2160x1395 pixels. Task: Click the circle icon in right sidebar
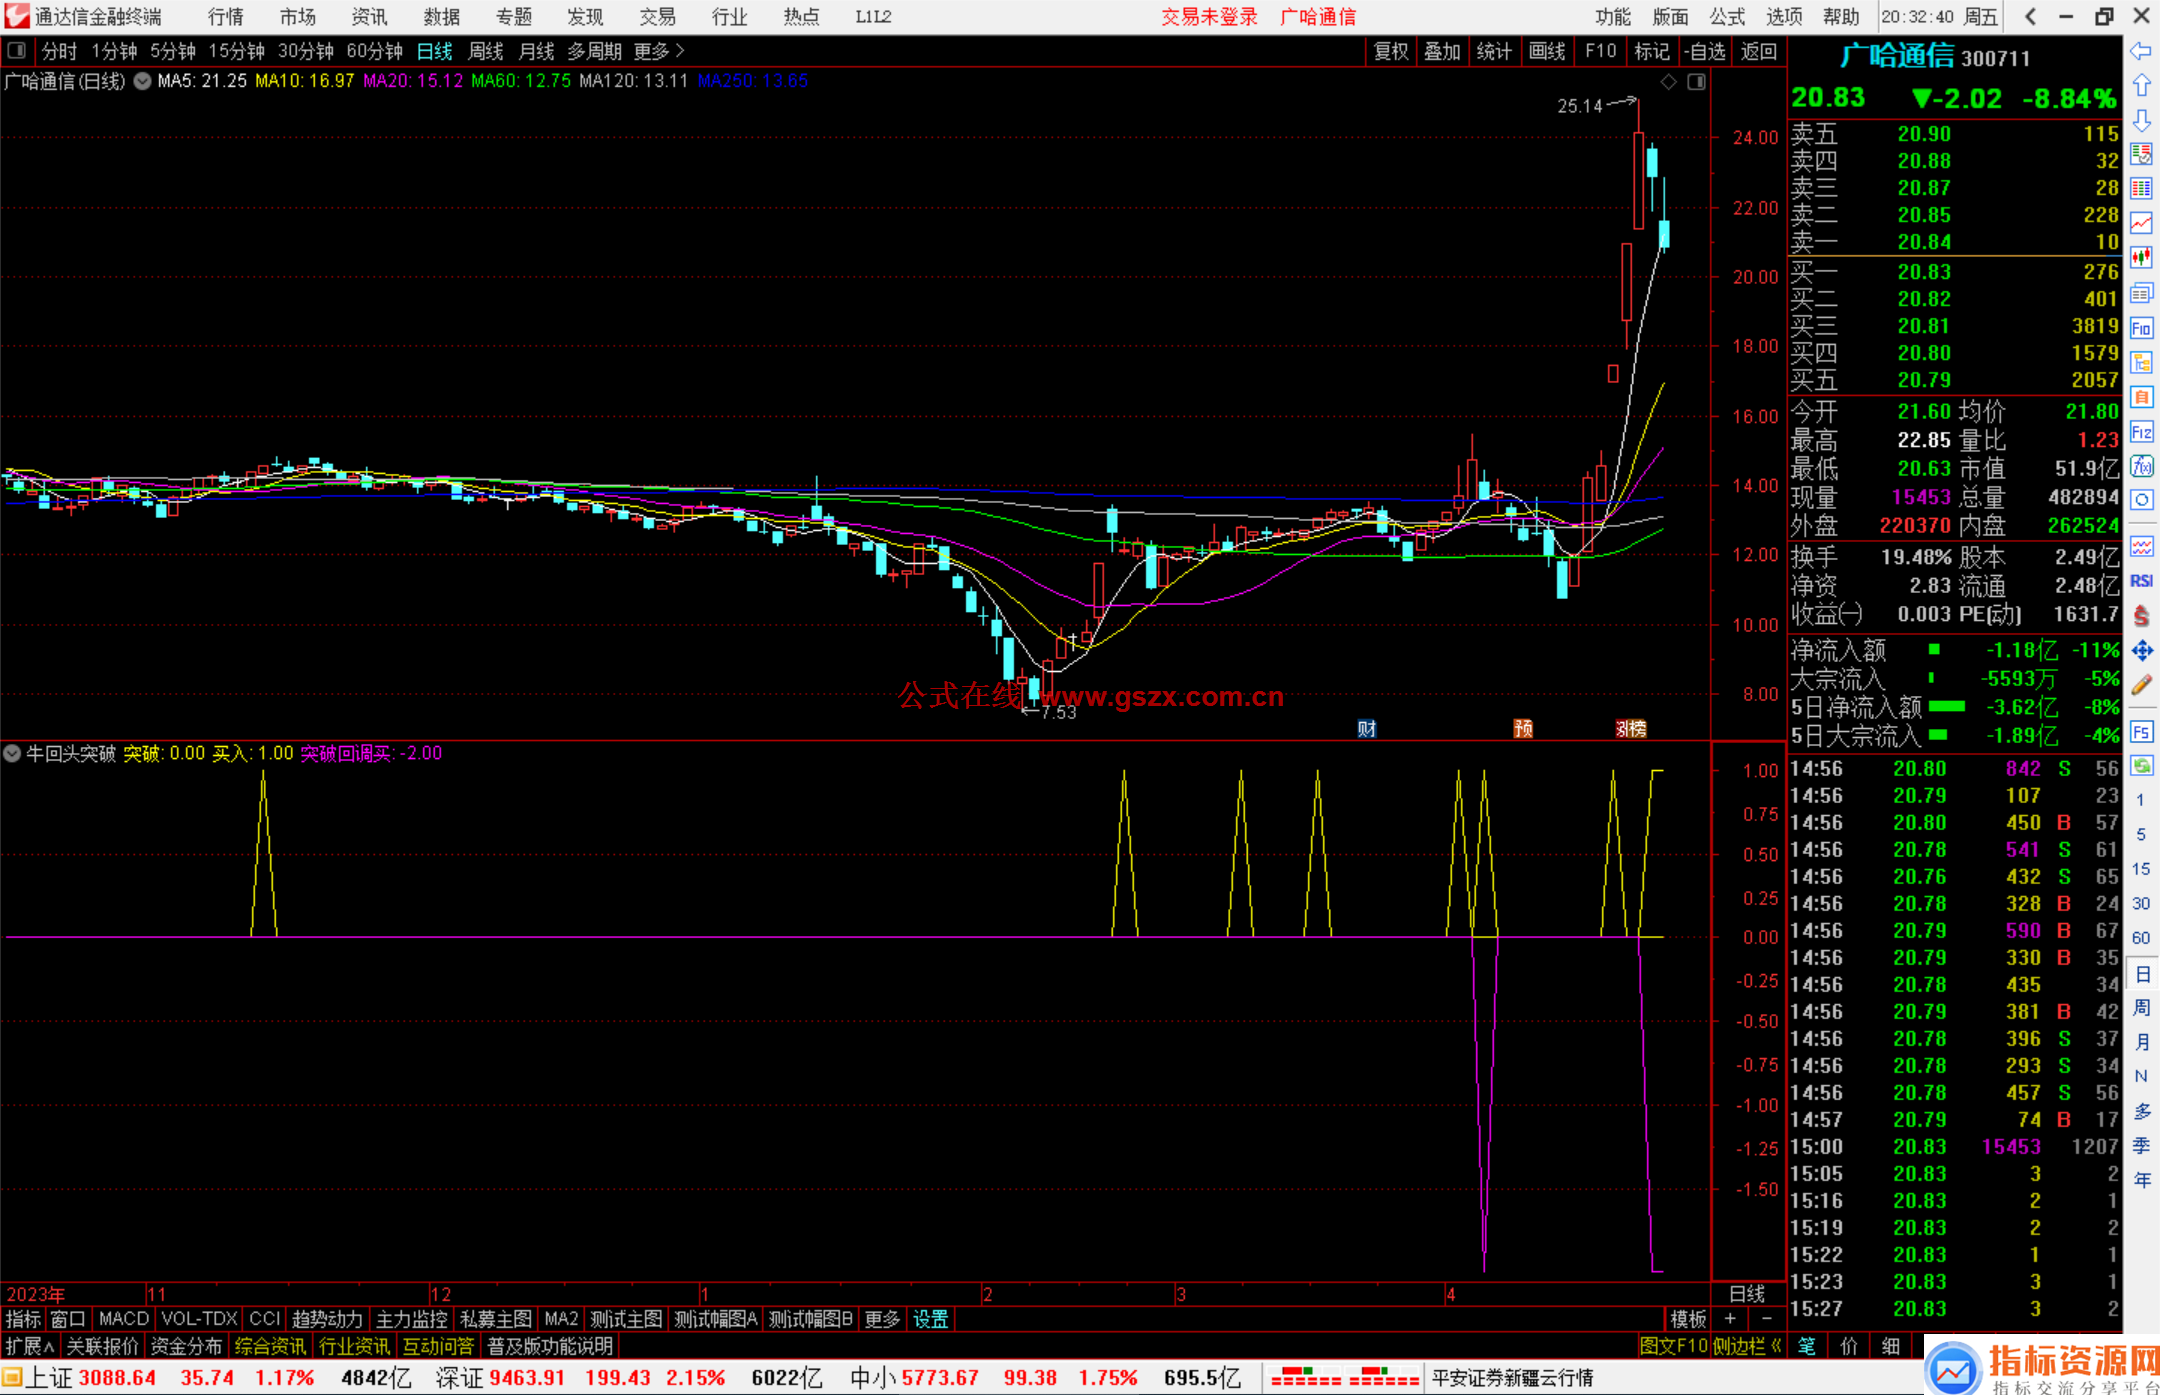coord(2141,500)
